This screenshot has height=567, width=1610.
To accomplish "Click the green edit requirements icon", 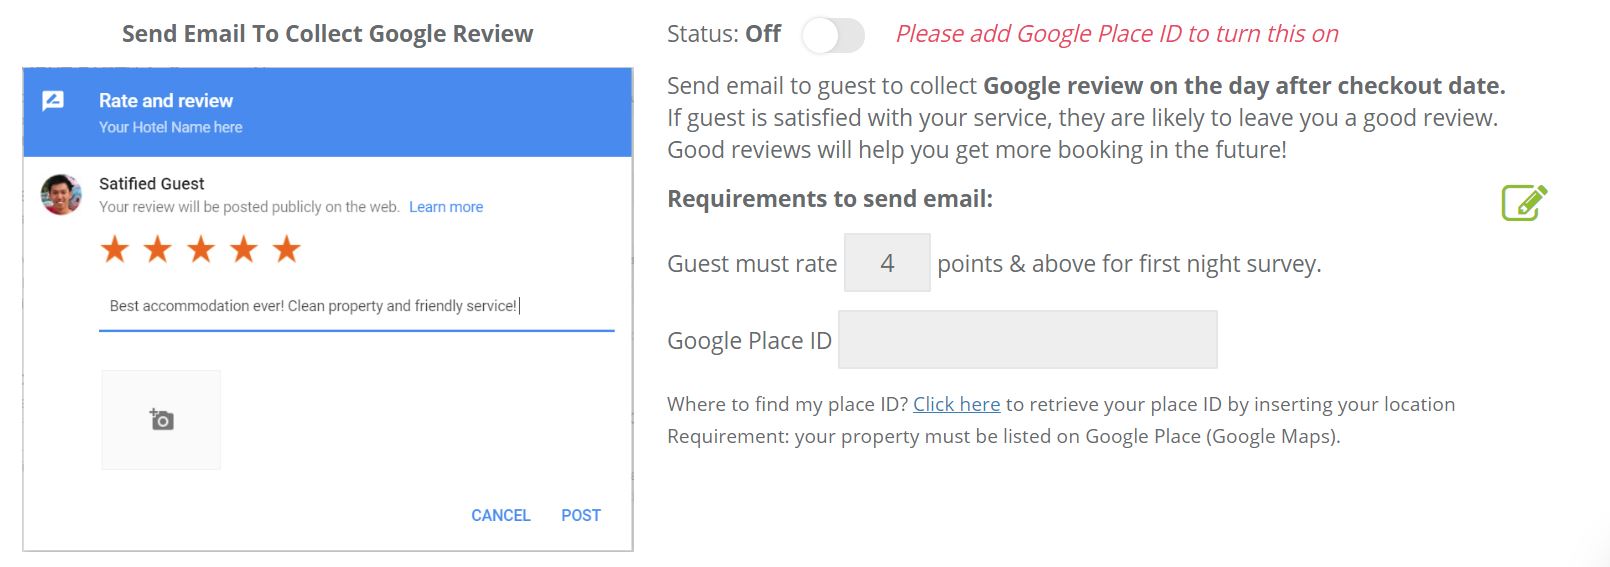I will point(1524,202).
